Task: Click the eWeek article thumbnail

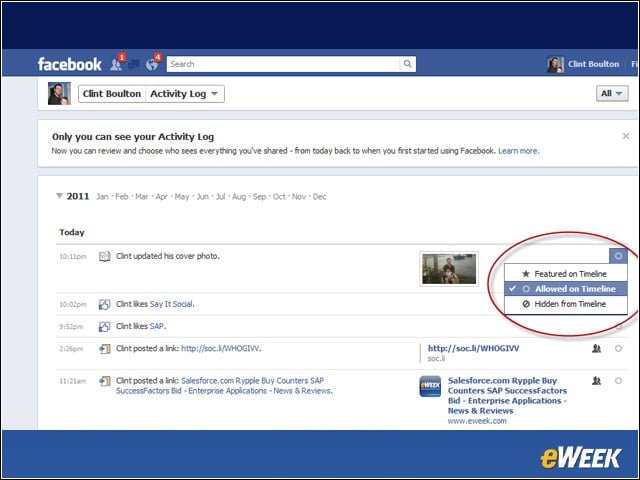Action: tap(430, 386)
